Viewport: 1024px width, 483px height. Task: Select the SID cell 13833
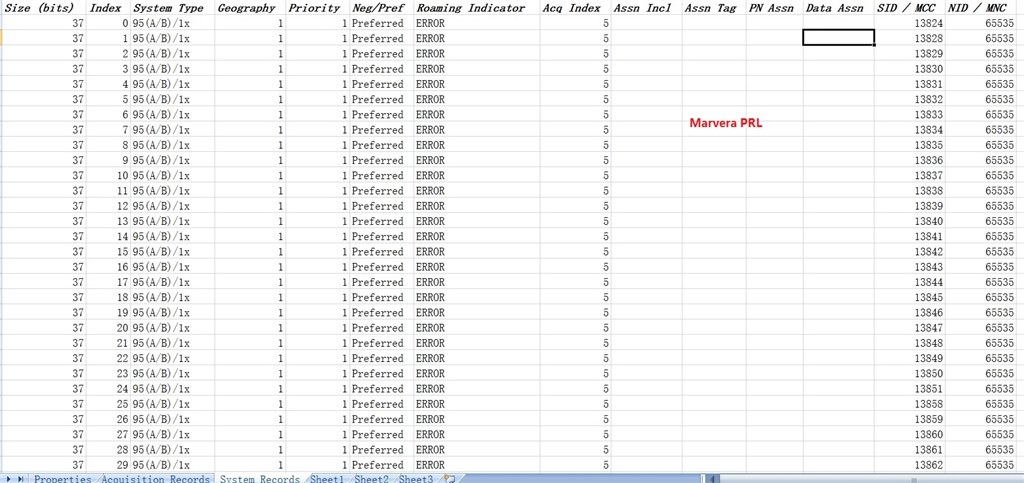tap(910, 114)
